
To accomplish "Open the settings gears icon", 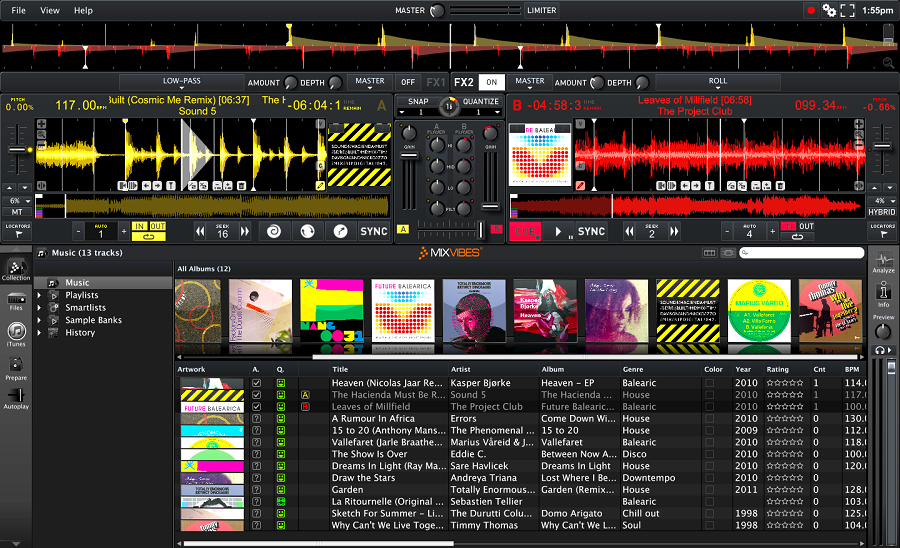I will [829, 10].
